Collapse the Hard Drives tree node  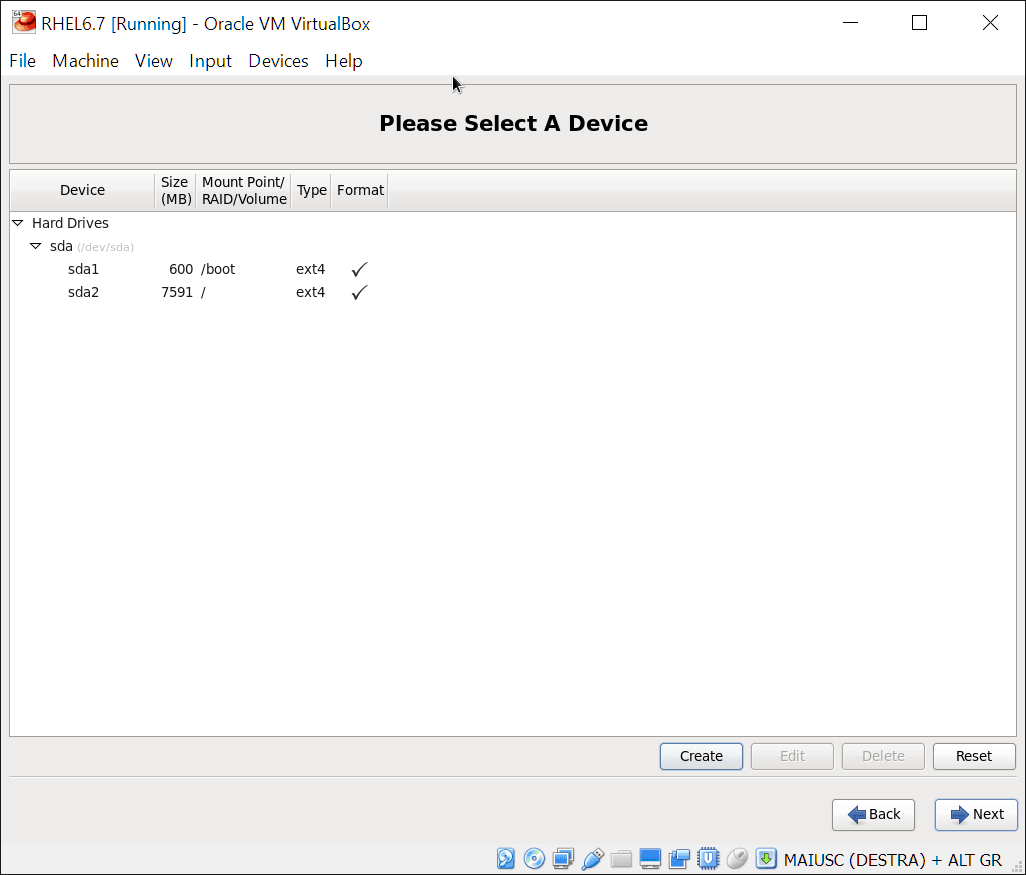coord(18,223)
